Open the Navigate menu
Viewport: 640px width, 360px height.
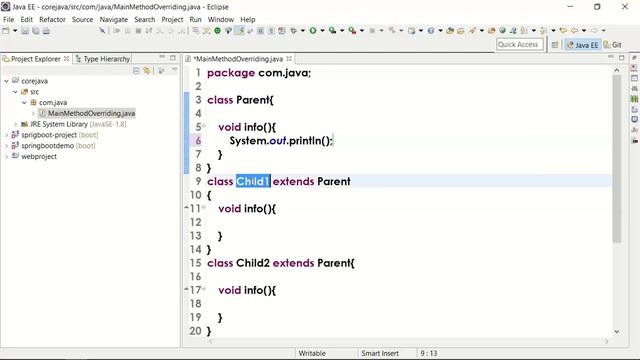point(113,19)
